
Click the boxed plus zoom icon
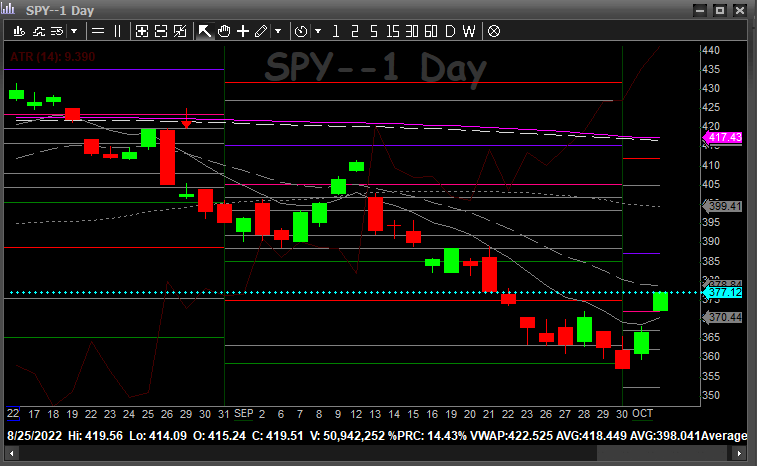pos(142,31)
